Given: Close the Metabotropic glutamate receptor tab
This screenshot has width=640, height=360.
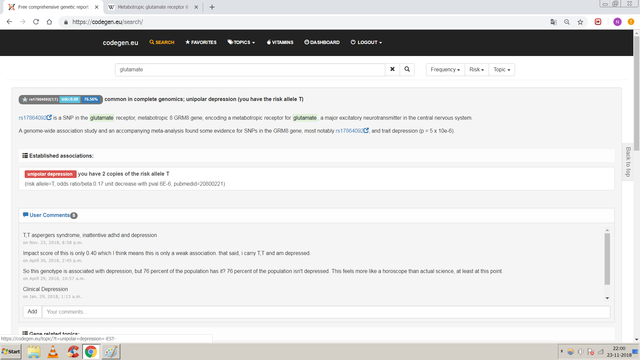Looking at the screenshot, I should (196, 7).
